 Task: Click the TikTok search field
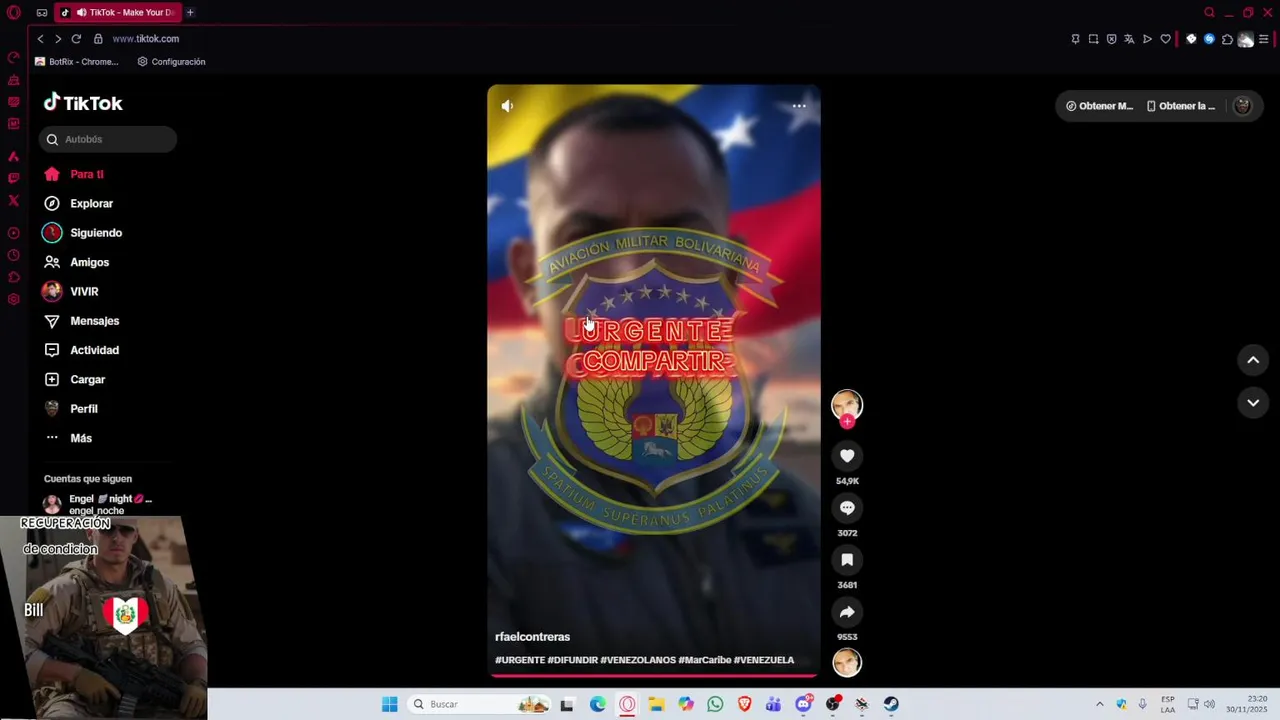click(x=108, y=139)
